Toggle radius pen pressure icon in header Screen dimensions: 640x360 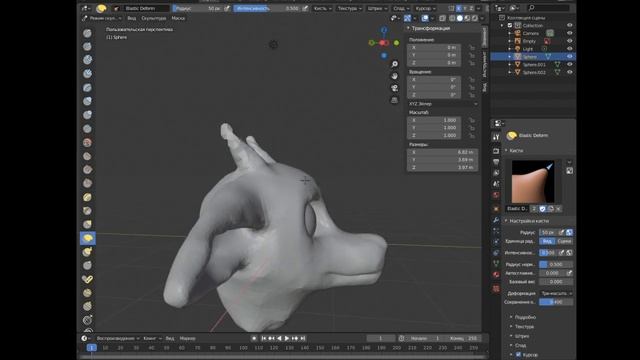(x=227, y=8)
